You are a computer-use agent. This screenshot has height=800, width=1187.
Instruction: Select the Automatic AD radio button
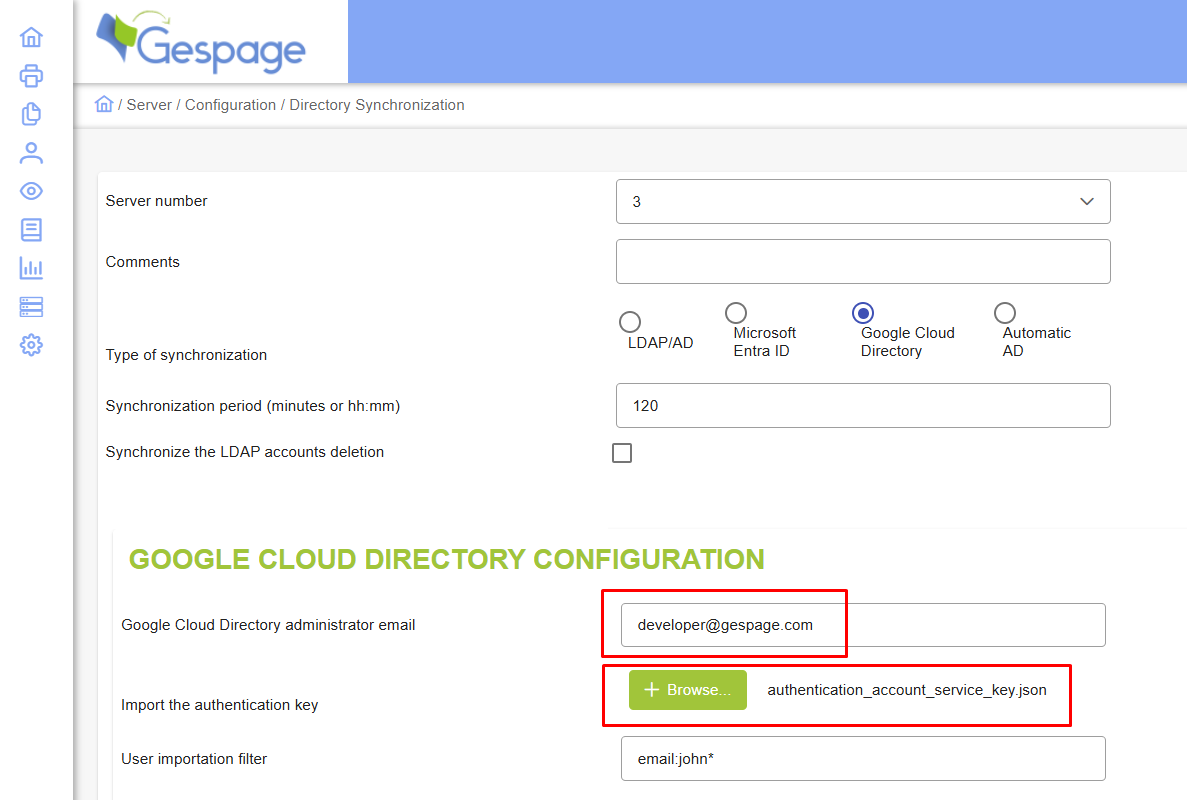[x=1005, y=313]
